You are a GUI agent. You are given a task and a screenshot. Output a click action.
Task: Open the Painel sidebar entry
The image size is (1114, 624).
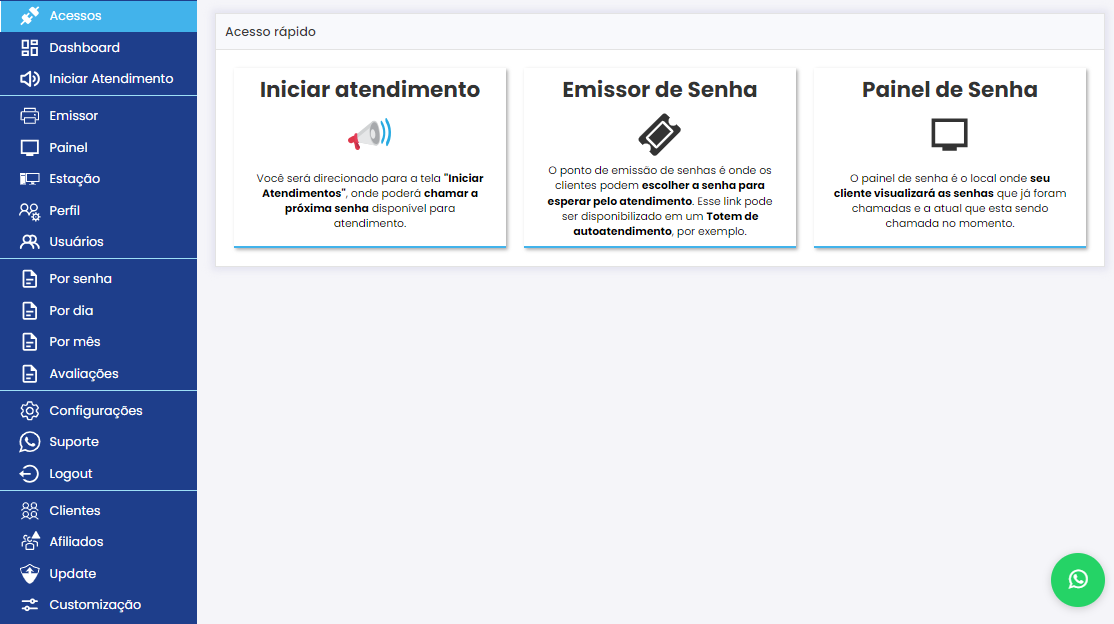click(68, 148)
